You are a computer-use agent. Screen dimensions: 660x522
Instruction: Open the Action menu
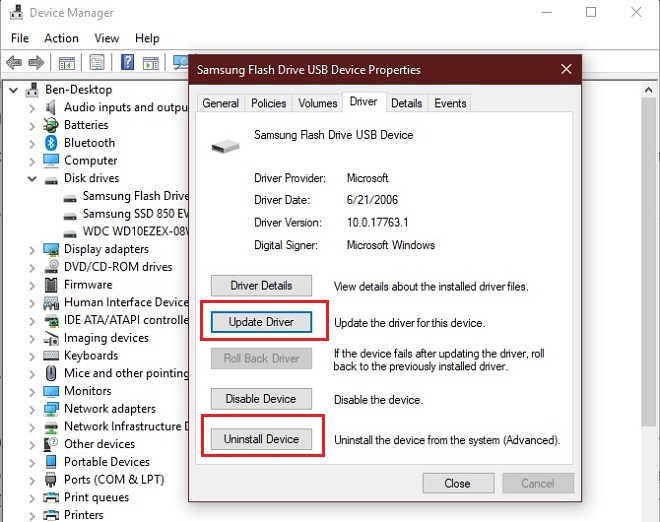click(61, 38)
